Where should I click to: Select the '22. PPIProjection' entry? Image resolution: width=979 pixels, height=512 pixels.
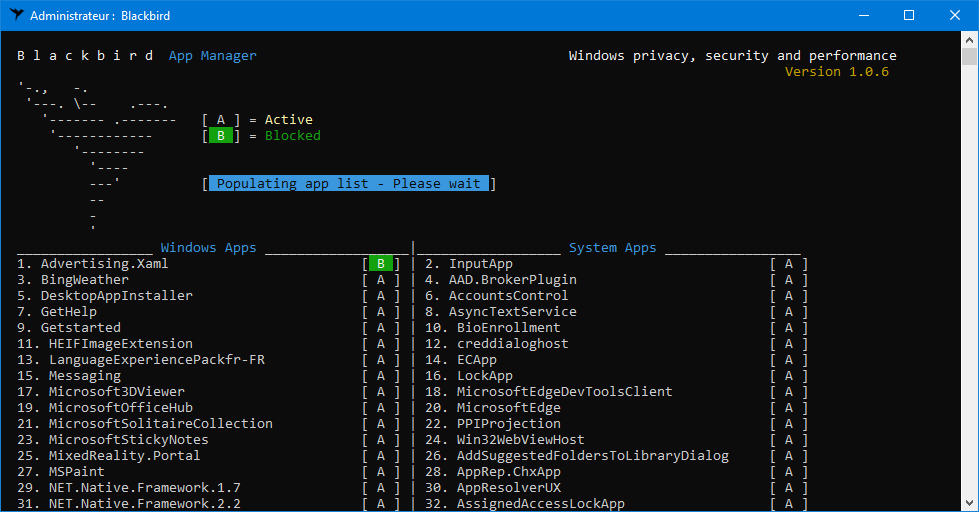[x=493, y=424]
